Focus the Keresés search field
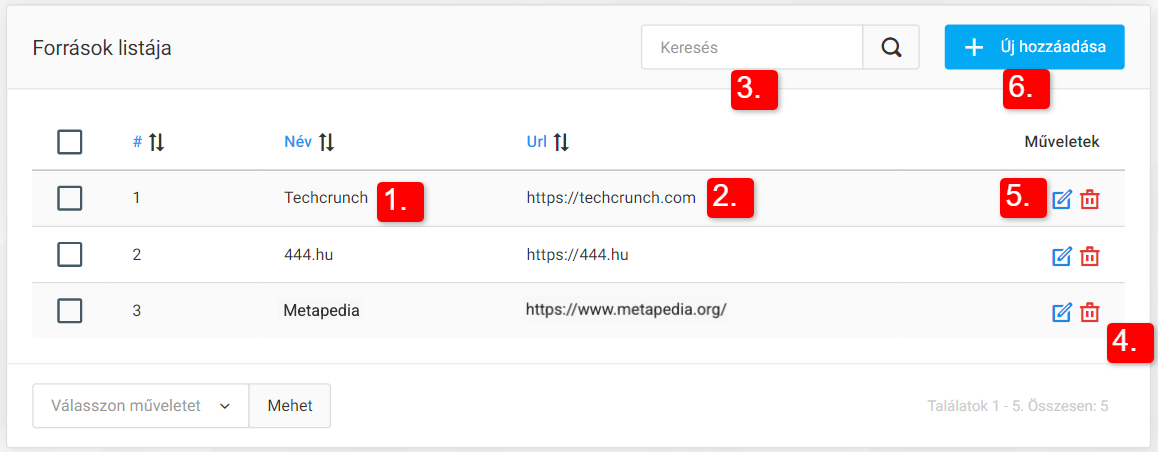 click(752, 47)
